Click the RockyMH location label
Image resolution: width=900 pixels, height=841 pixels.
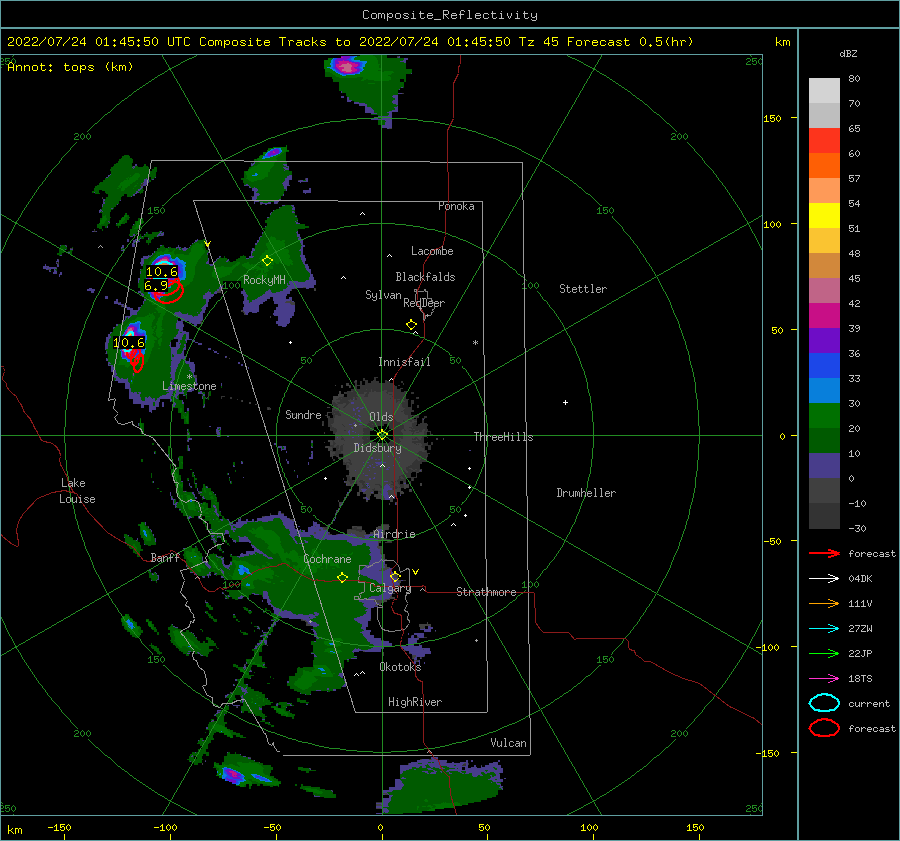coord(265,280)
